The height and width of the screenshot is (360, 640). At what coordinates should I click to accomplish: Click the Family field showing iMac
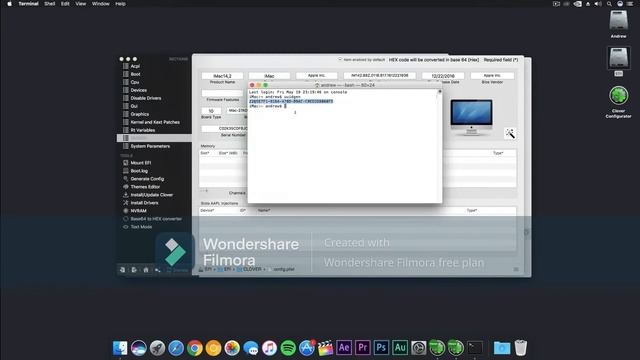pyautogui.click(x=269, y=76)
